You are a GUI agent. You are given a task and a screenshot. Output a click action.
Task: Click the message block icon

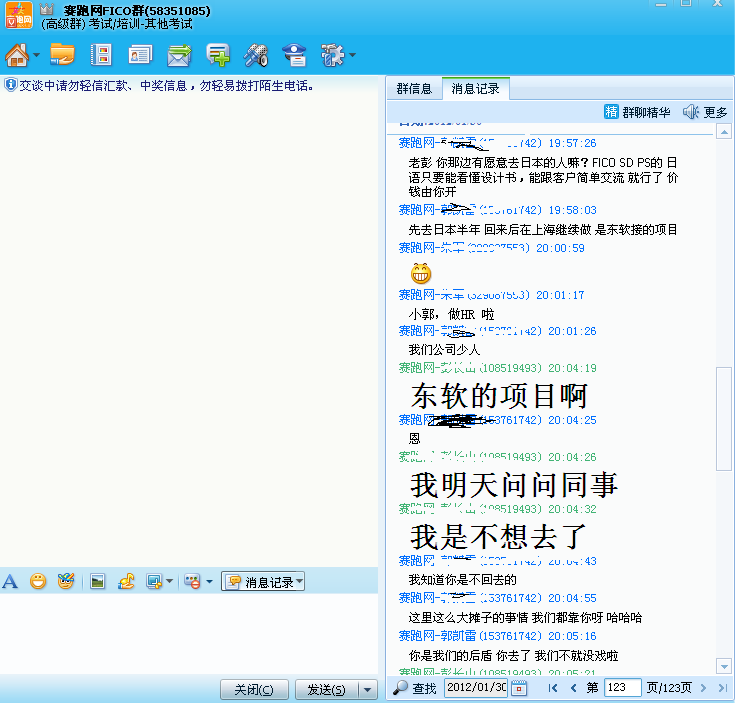pyautogui.click(x=192, y=582)
